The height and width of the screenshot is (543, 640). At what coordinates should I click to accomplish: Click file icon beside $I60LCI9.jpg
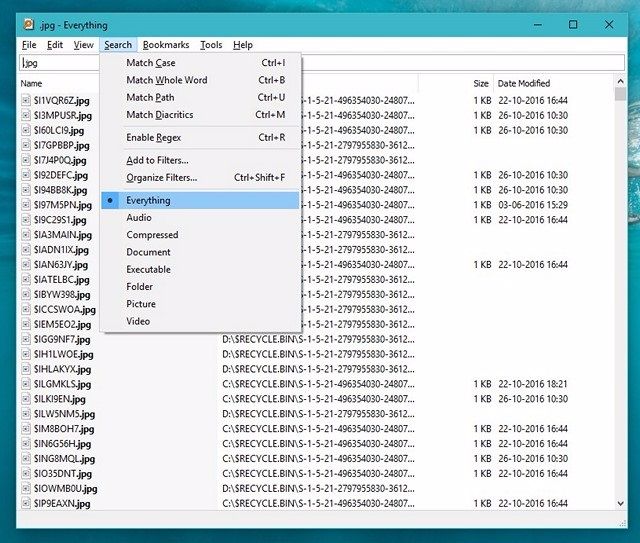(x=26, y=130)
